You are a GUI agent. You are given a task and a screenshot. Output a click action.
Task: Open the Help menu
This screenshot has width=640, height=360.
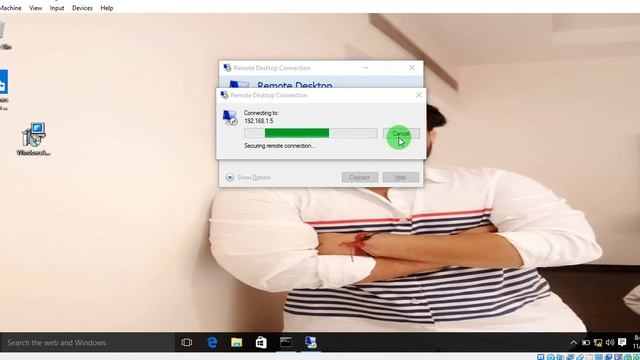click(107, 8)
